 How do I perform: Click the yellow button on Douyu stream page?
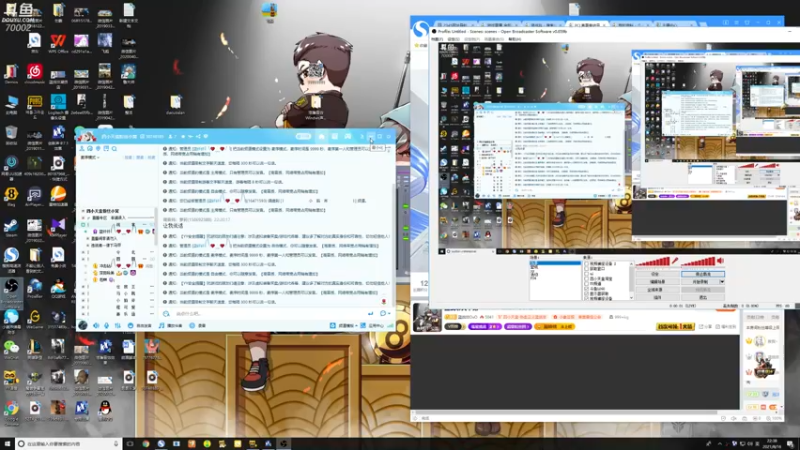tap(675, 326)
